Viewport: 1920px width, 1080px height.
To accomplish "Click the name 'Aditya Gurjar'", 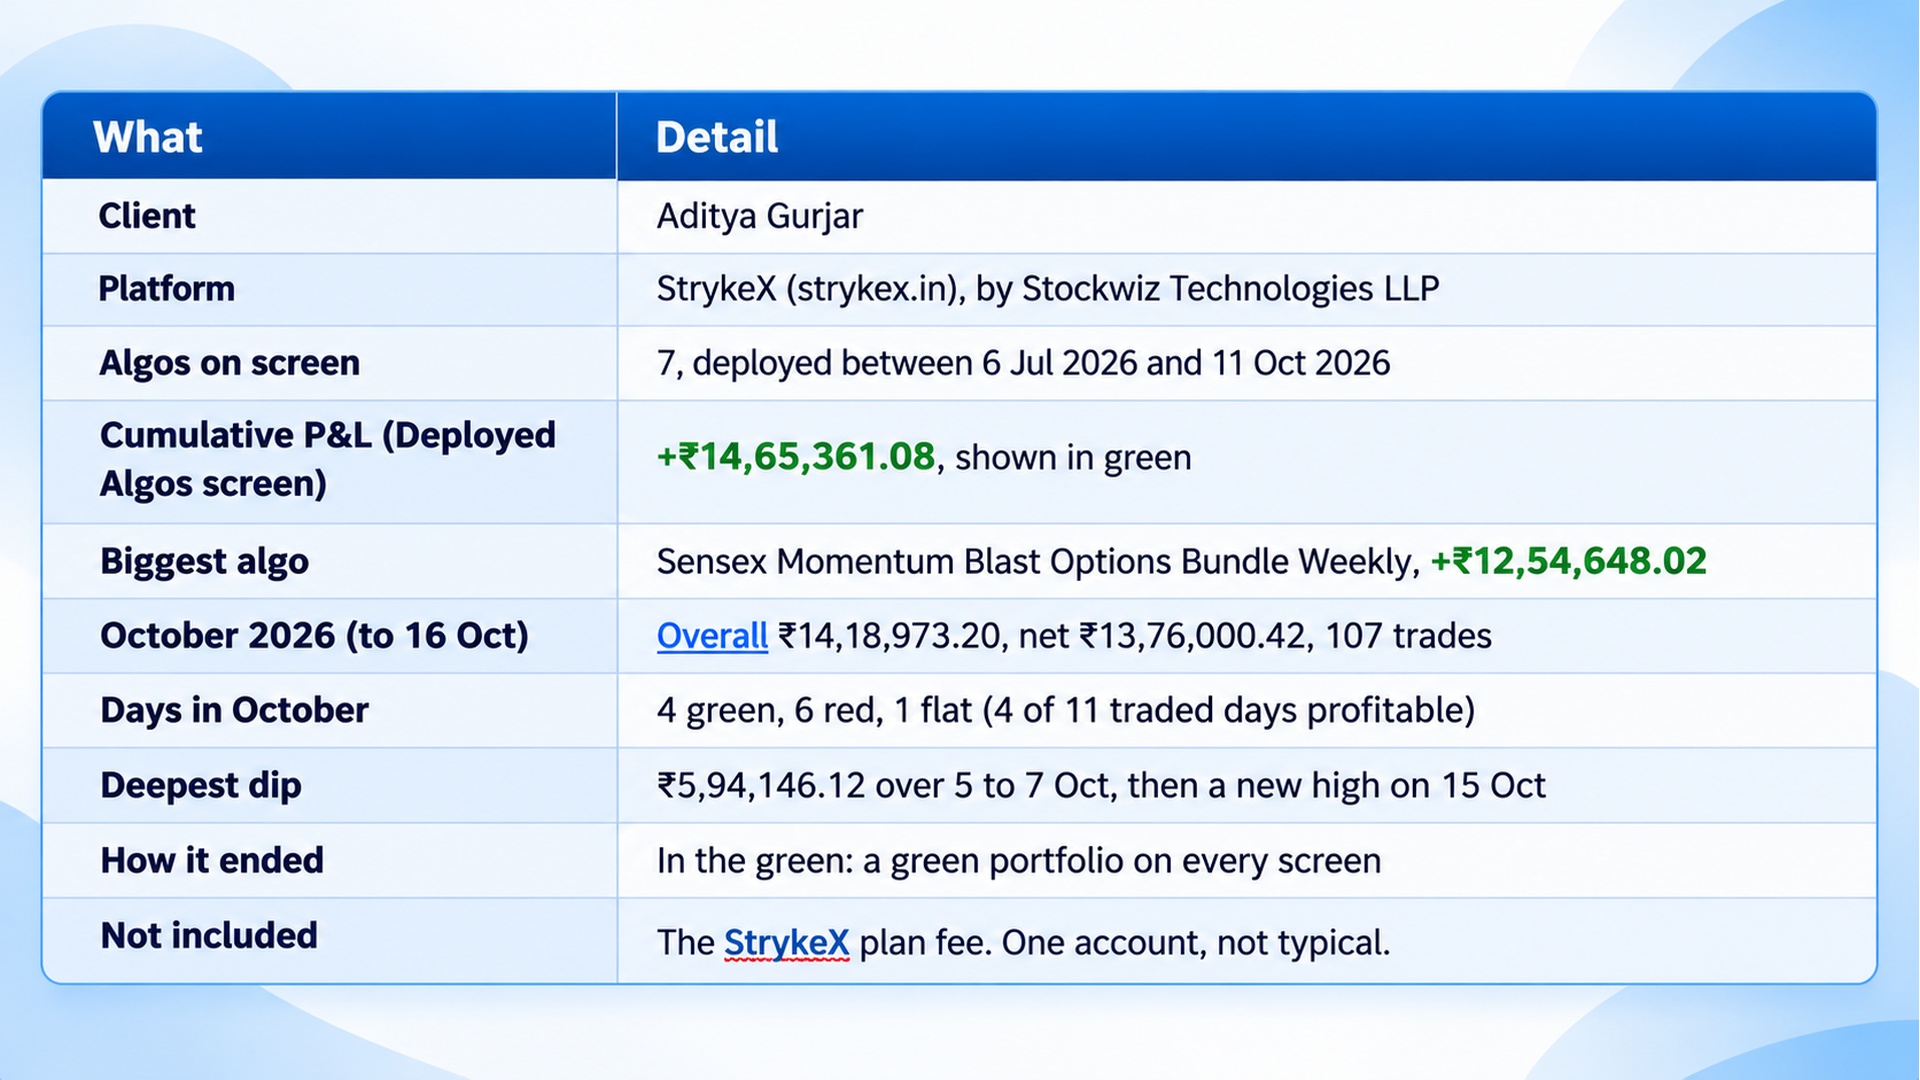I will tap(760, 216).
